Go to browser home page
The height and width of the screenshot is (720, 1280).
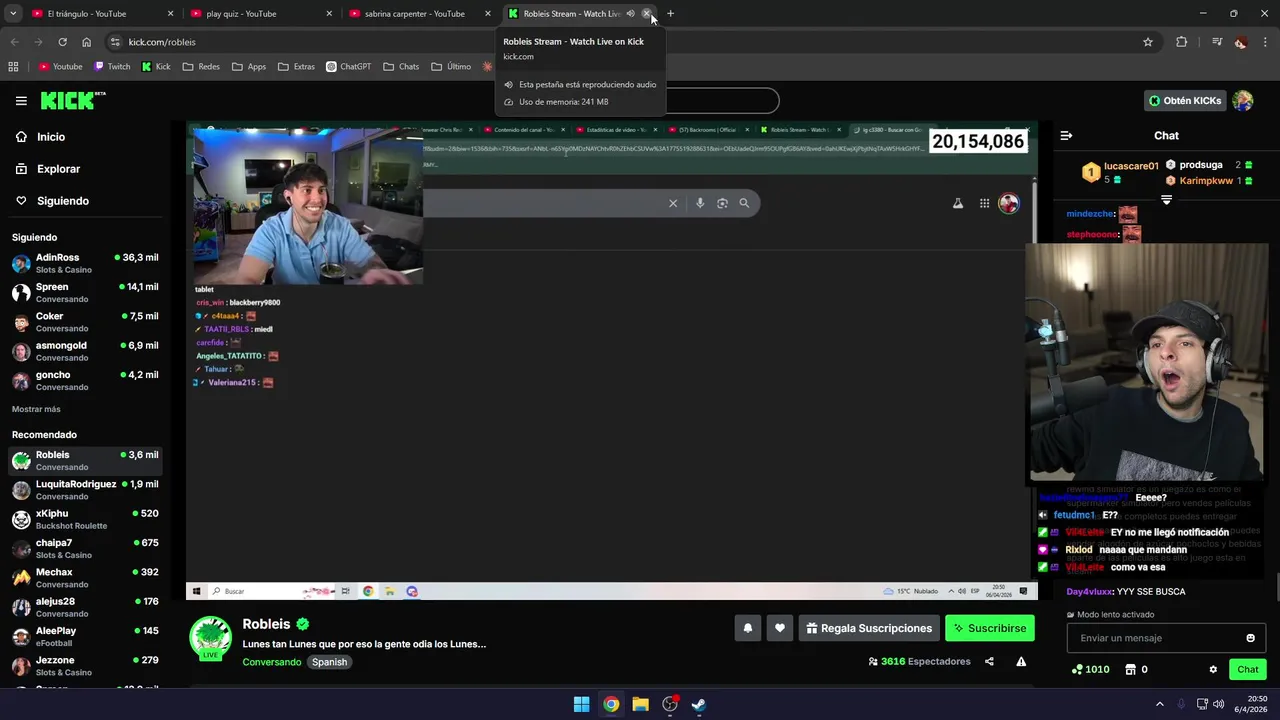tap(87, 42)
